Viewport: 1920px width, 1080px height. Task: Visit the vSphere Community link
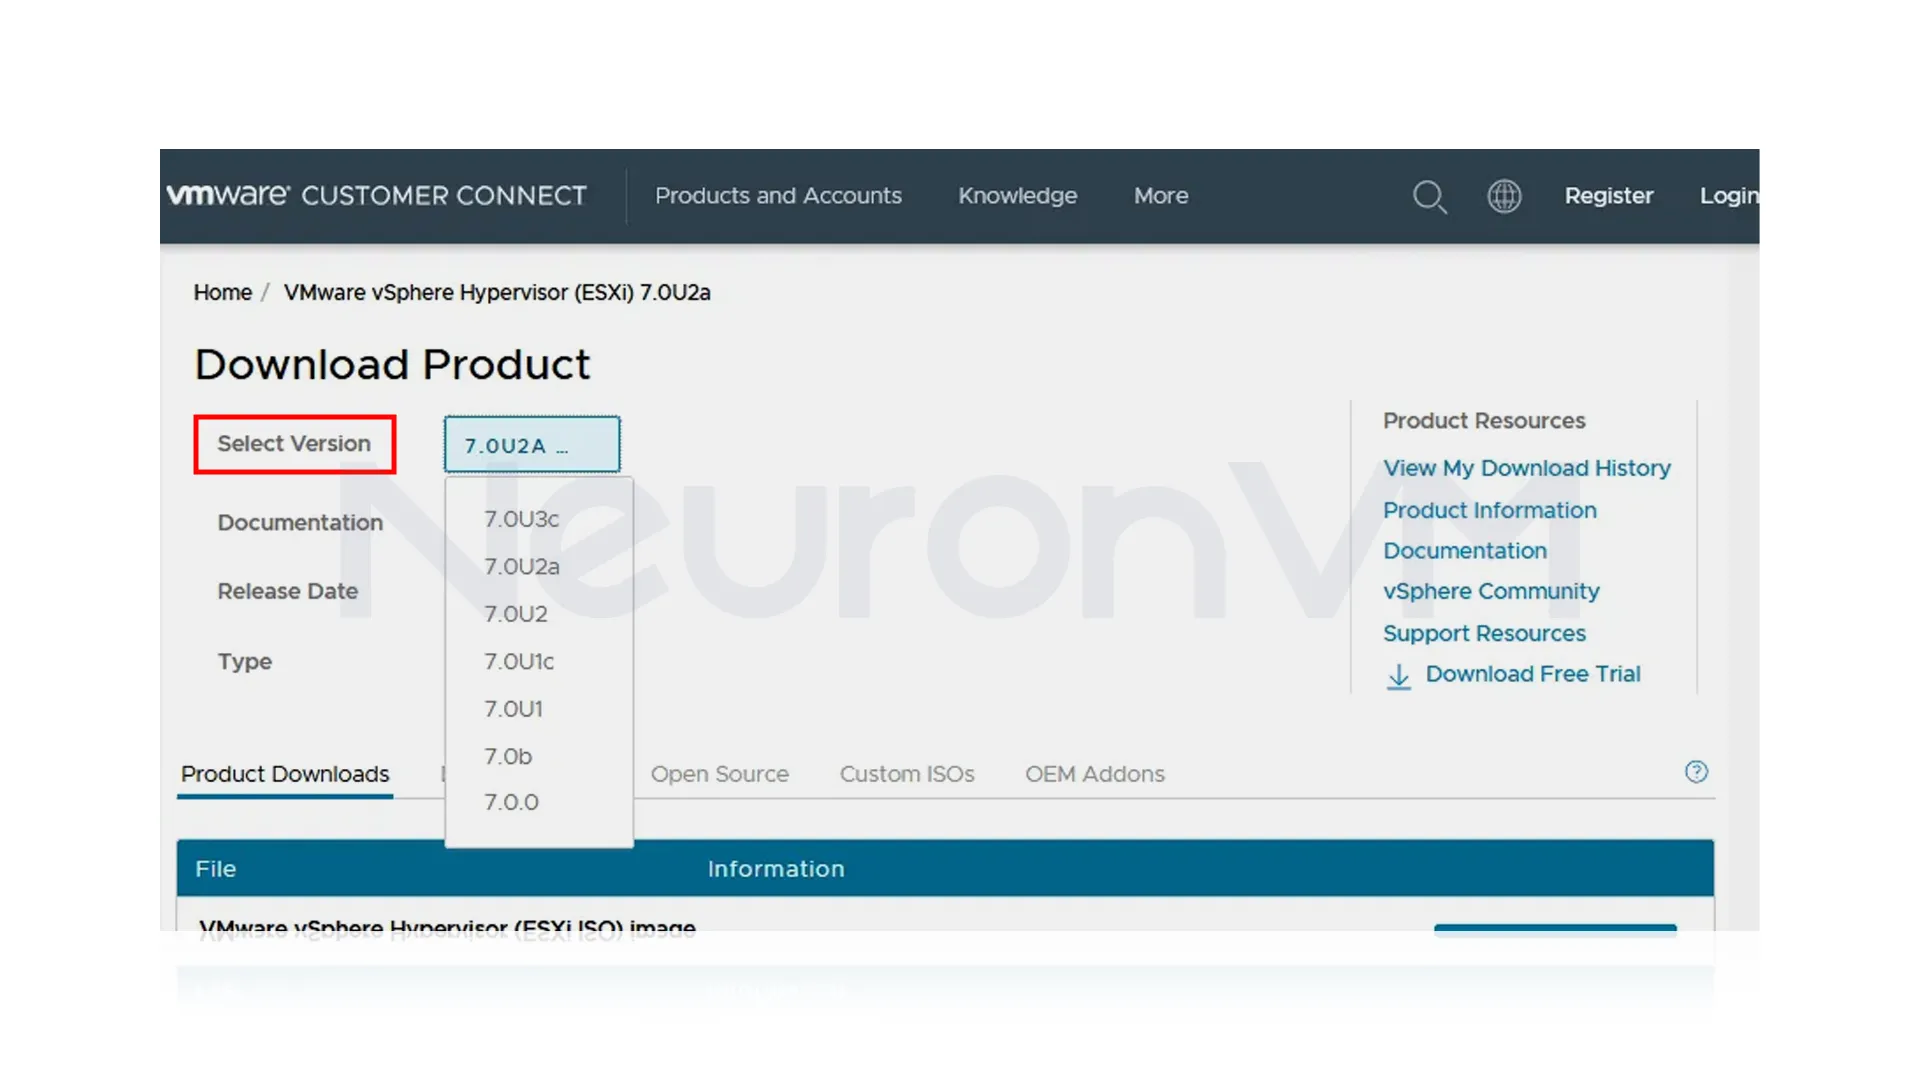[x=1490, y=592]
